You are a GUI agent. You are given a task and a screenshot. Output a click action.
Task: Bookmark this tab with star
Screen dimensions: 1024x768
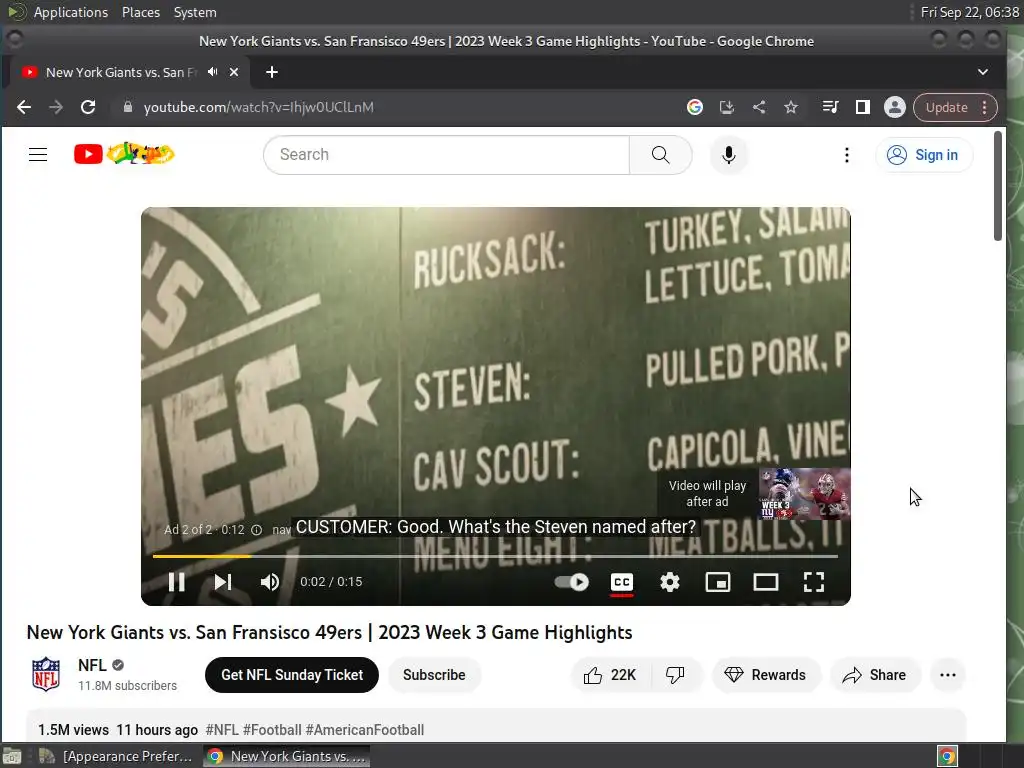[791, 107]
